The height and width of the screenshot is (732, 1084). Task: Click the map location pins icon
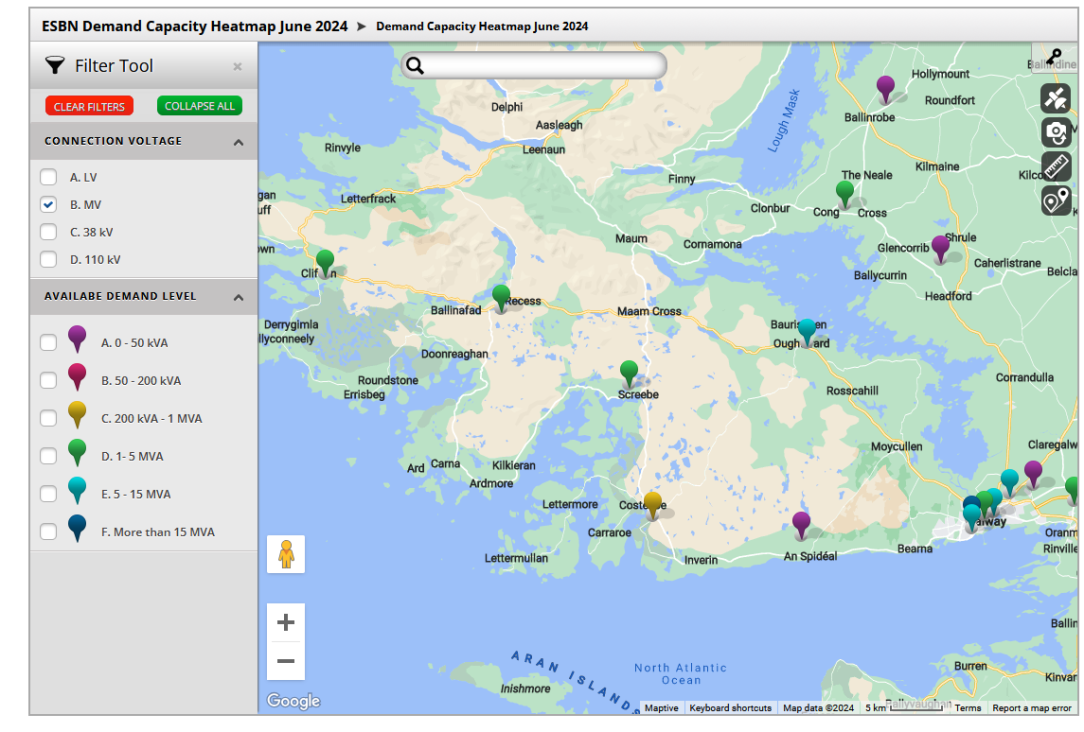[1056, 201]
